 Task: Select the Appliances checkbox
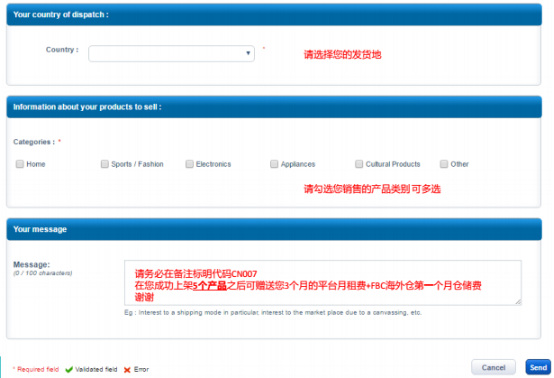(274, 164)
